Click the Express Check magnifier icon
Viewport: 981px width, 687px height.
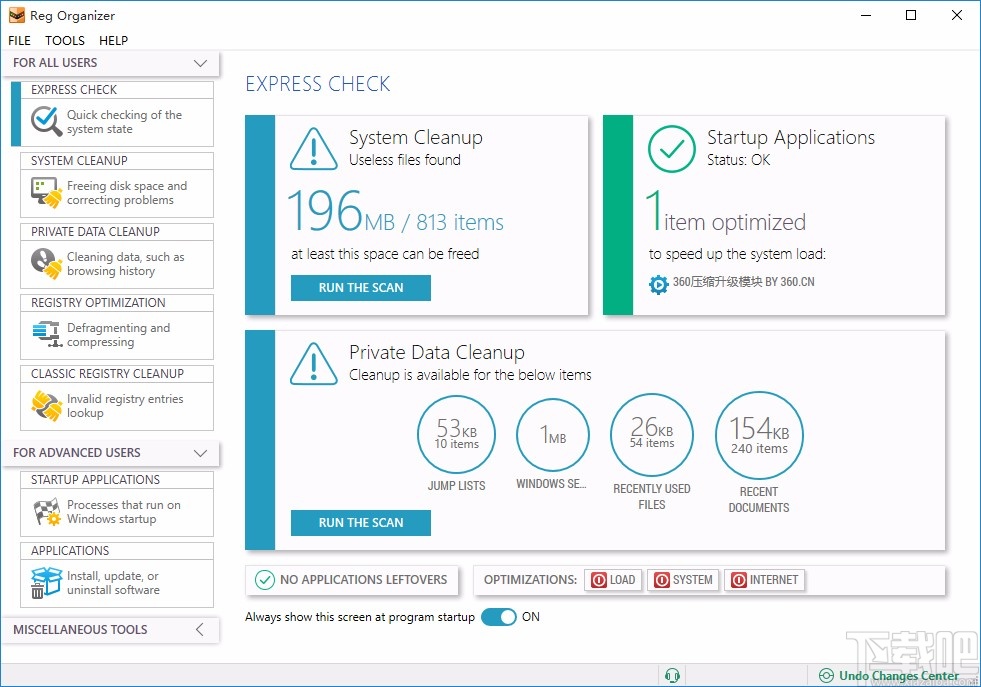(x=46, y=121)
